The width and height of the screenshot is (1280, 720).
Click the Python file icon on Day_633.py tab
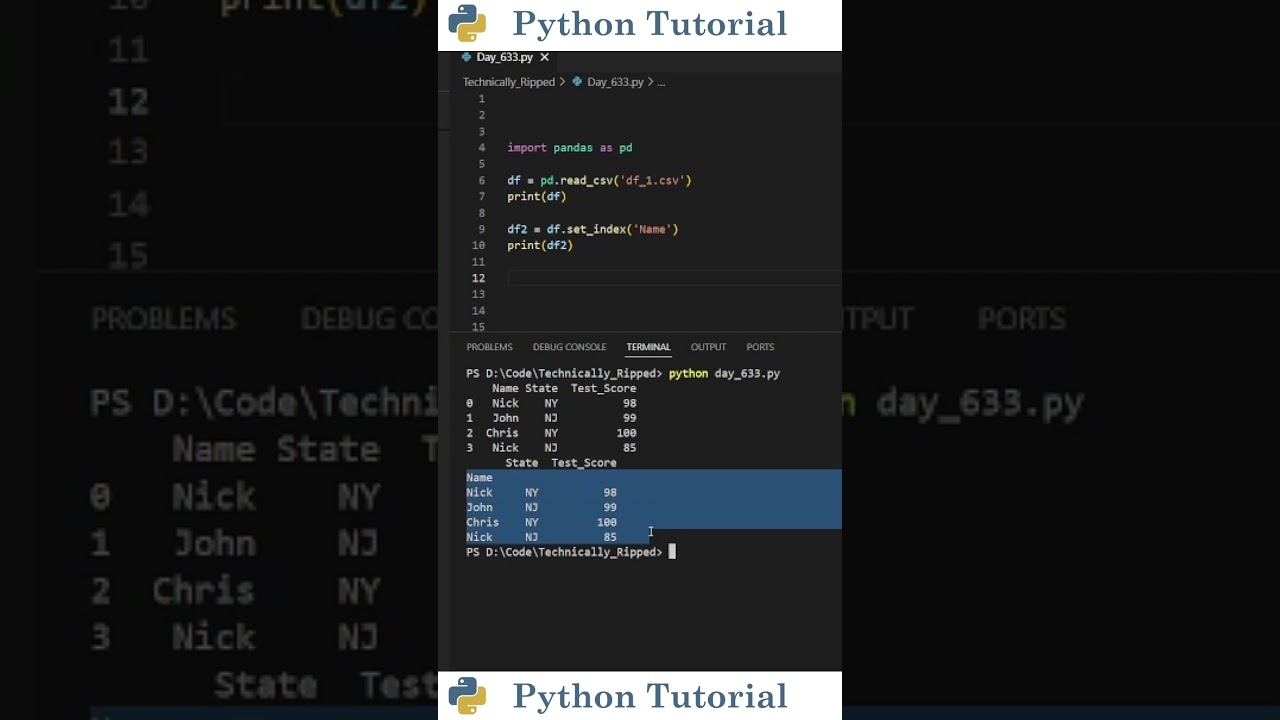[466, 58]
